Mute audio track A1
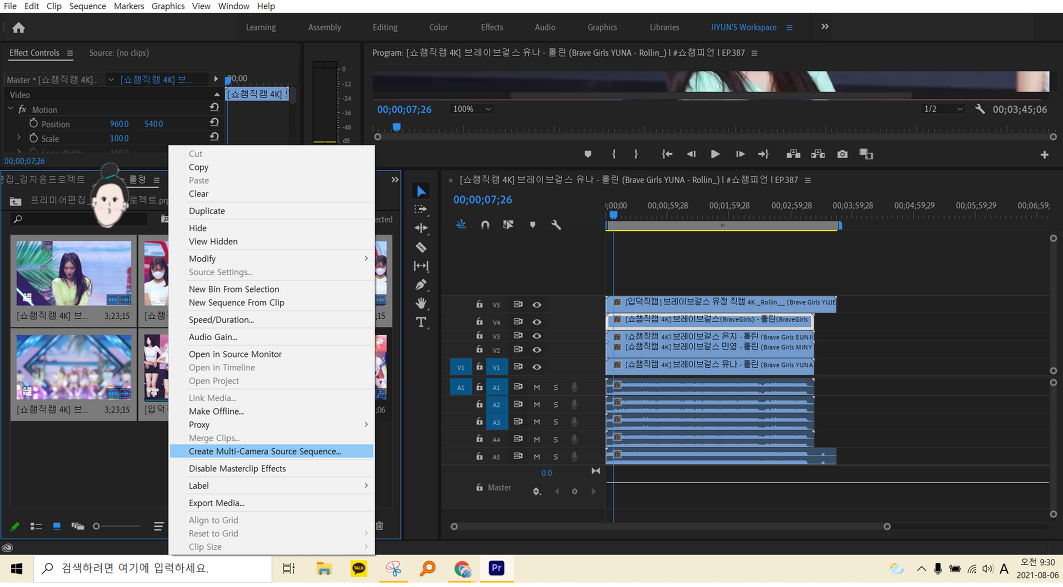 tap(536, 387)
